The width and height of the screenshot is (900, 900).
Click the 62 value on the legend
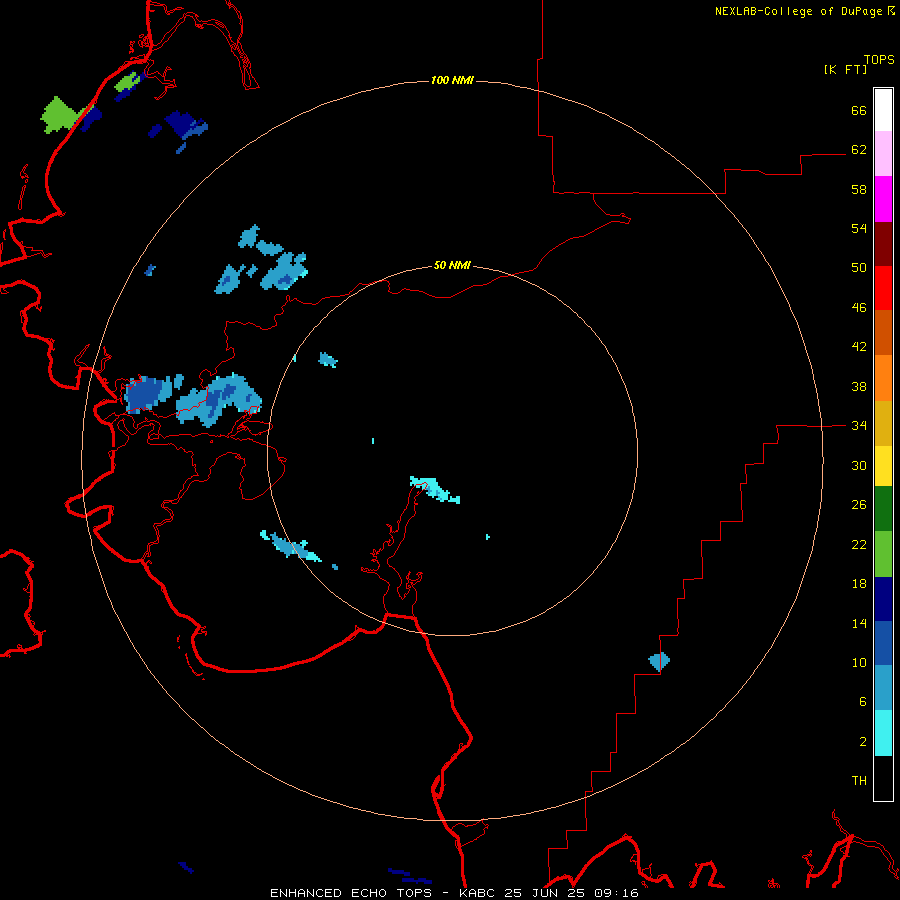pos(859,150)
